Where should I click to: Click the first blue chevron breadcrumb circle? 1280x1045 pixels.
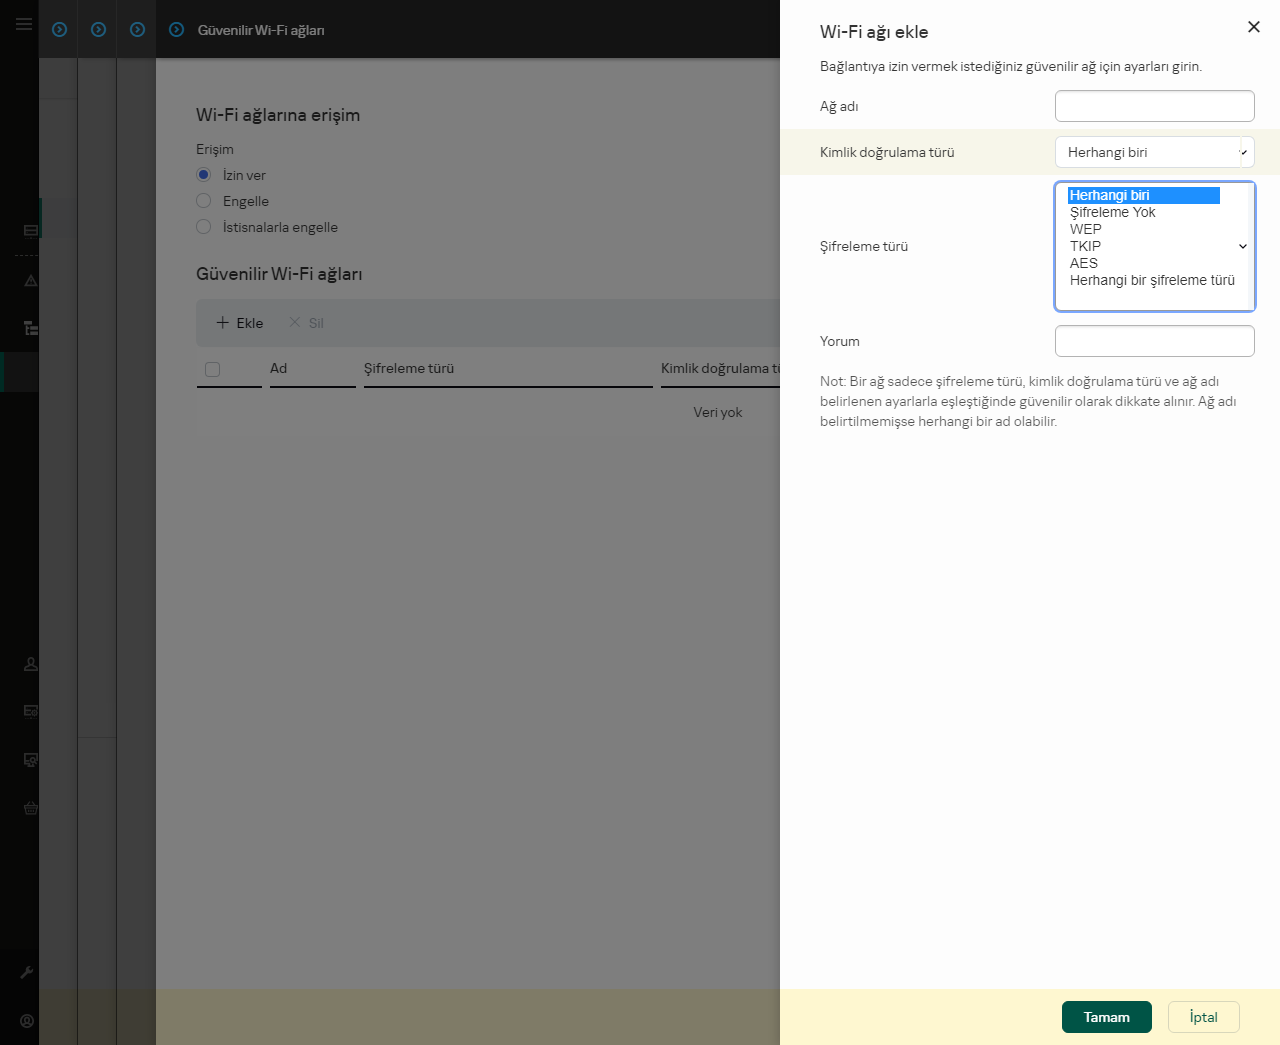59,29
